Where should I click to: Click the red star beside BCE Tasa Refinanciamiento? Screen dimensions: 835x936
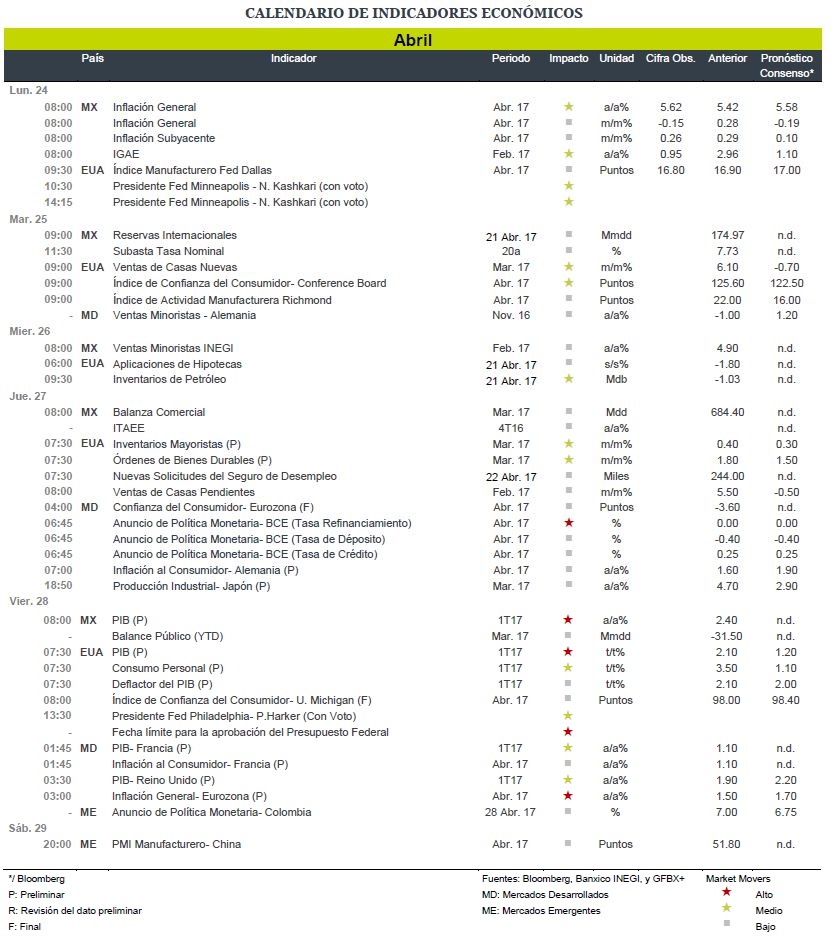coord(569,522)
